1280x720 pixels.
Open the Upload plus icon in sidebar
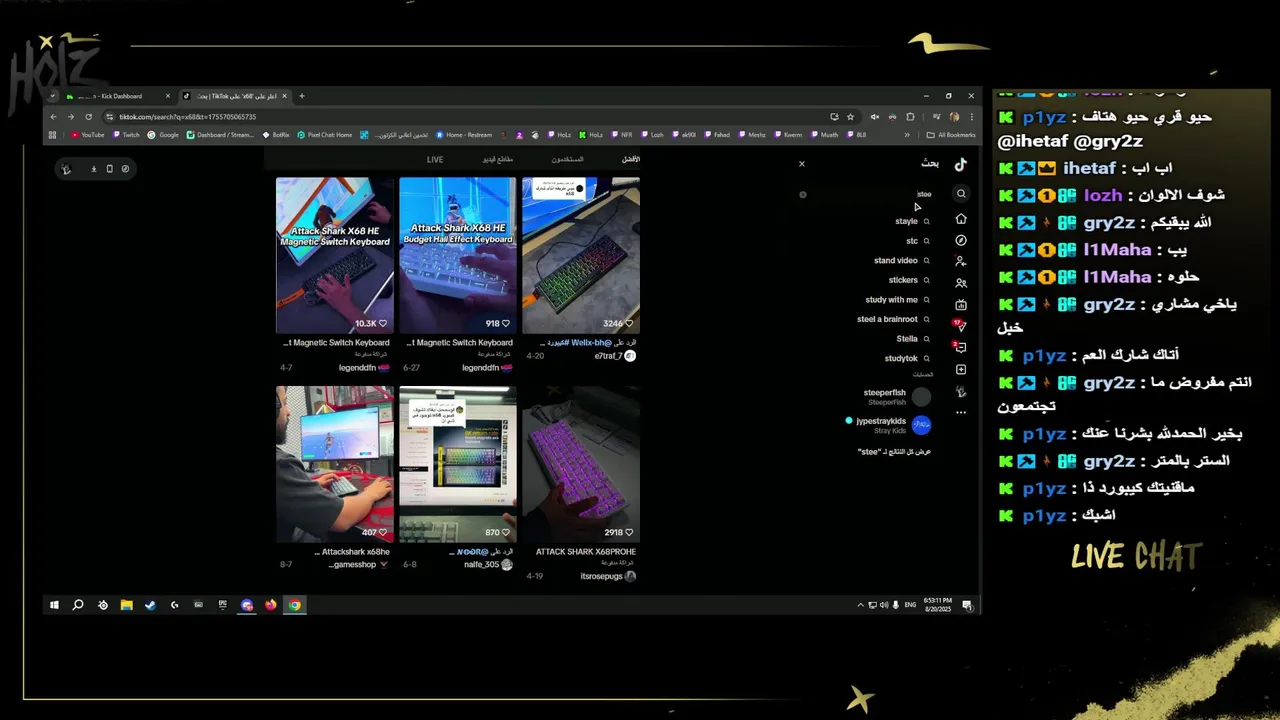pos(961,370)
